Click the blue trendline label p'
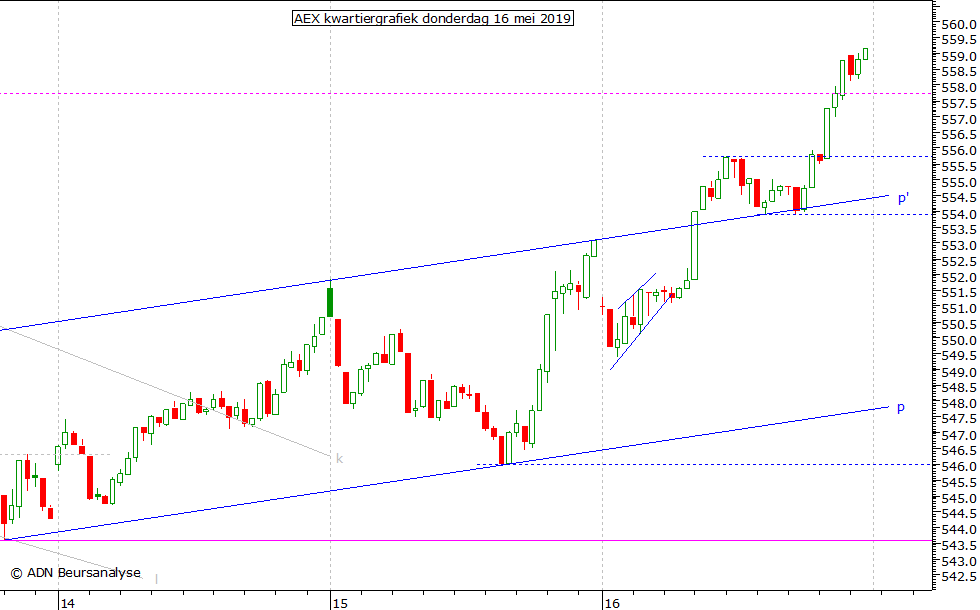The width and height of the screenshot is (980, 610). pos(903,198)
